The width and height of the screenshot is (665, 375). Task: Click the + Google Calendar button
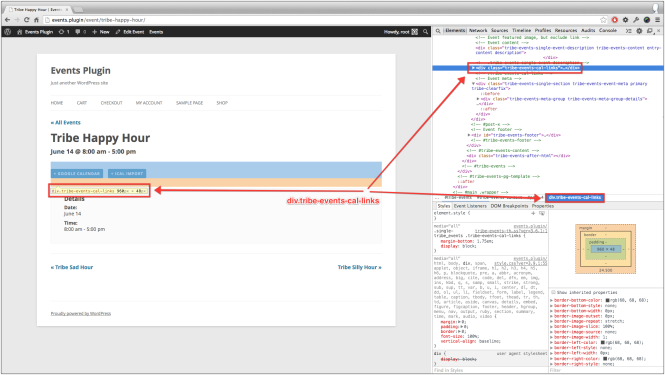click(77, 174)
